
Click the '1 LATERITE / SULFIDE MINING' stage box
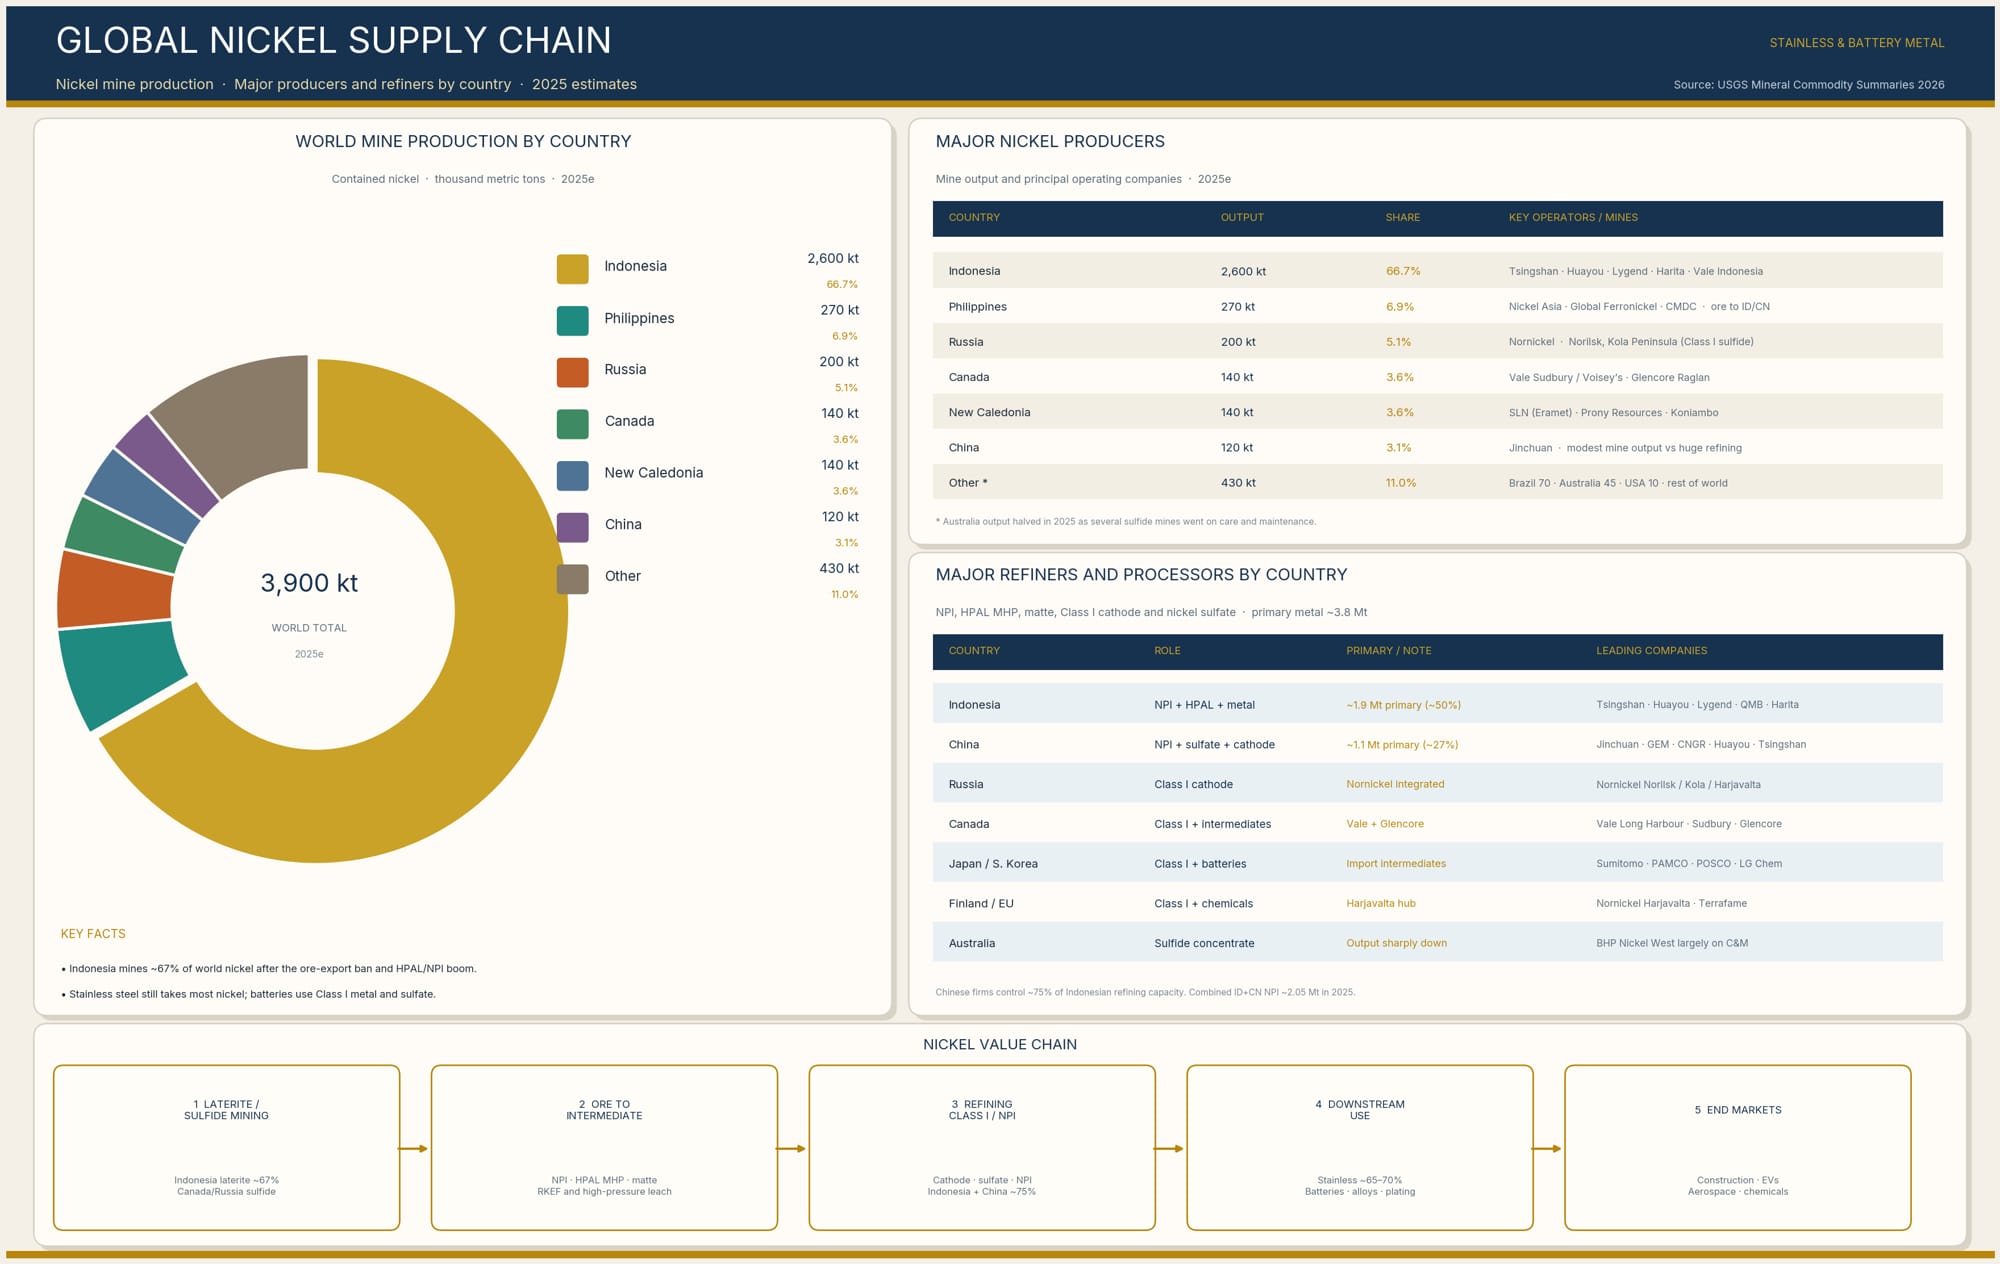[226, 1147]
